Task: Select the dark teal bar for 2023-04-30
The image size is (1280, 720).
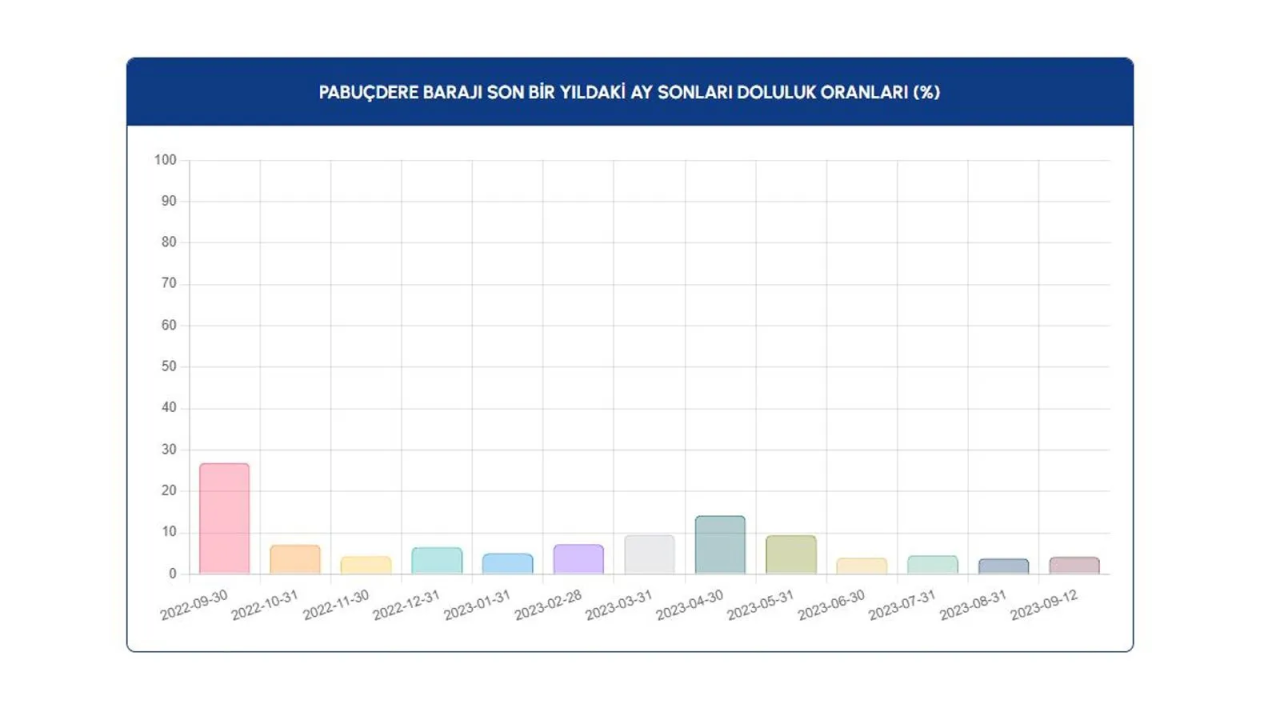Action: coord(720,545)
